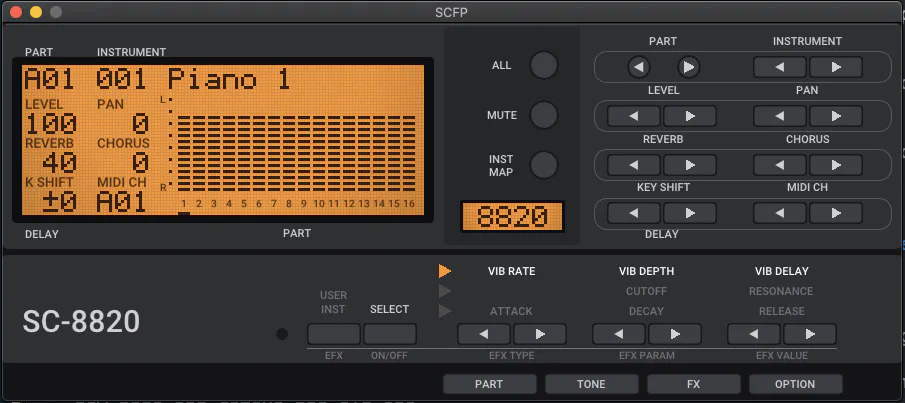
Task: Click the third gray row indicator arrow
Action: tap(444, 311)
